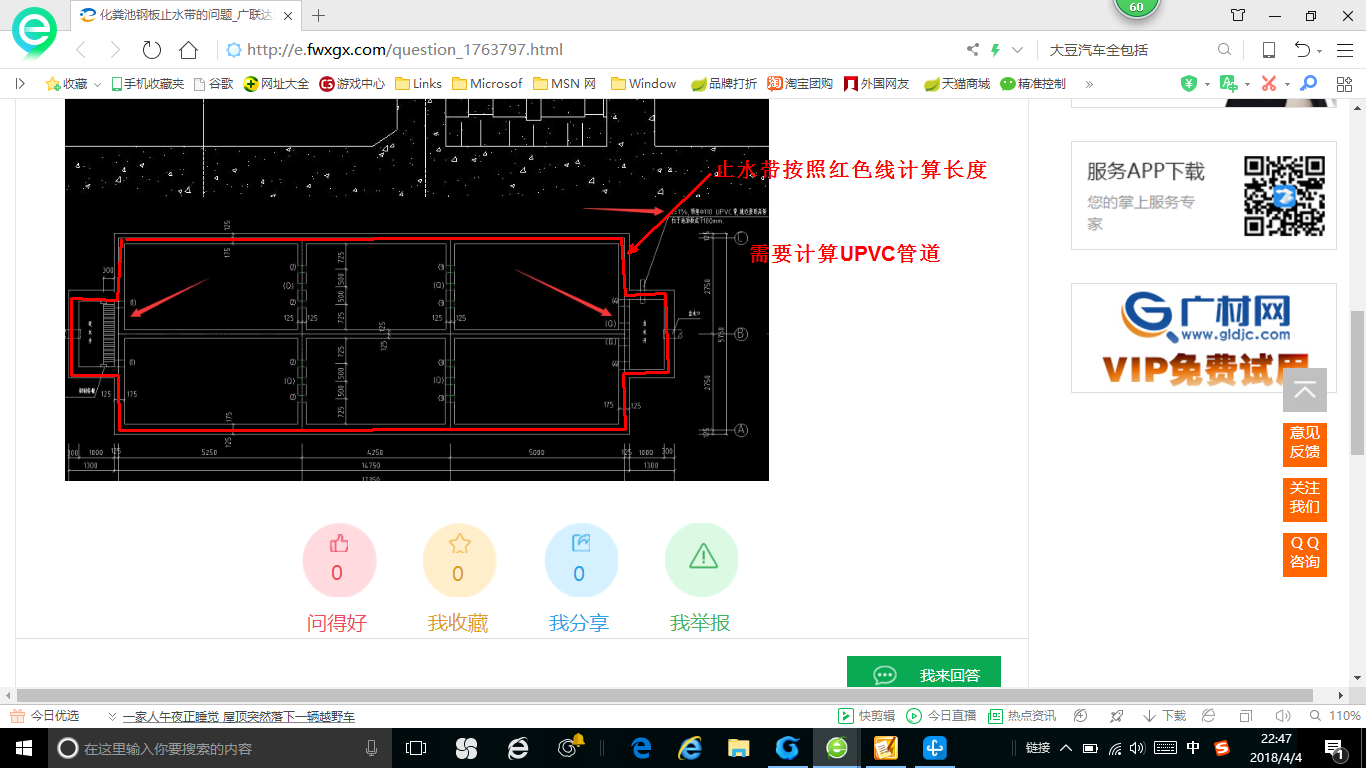
Task: Open the 今日优选 status bar item
Action: click(44, 716)
